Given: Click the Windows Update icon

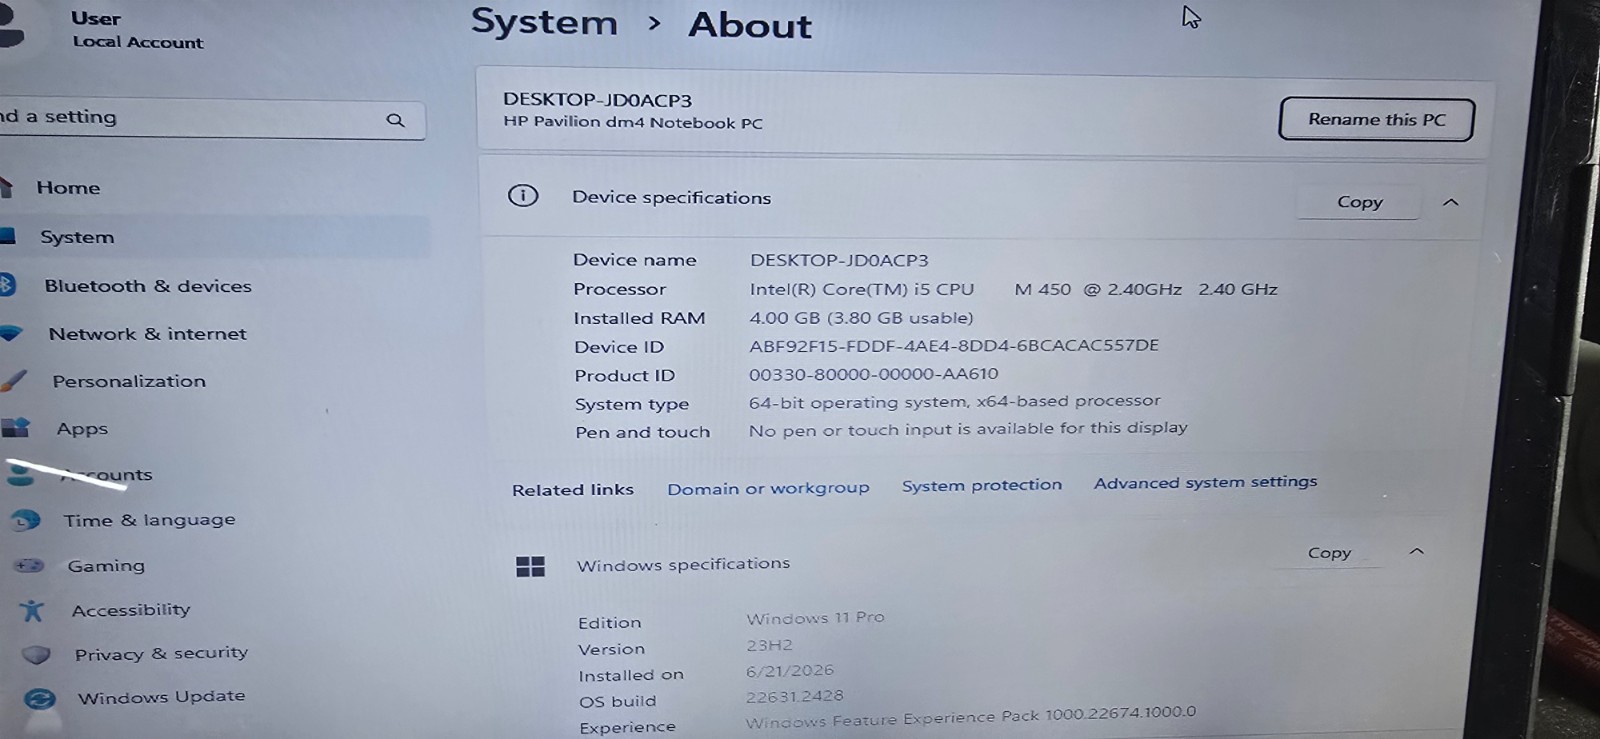Looking at the screenshot, I should pos(40,699).
